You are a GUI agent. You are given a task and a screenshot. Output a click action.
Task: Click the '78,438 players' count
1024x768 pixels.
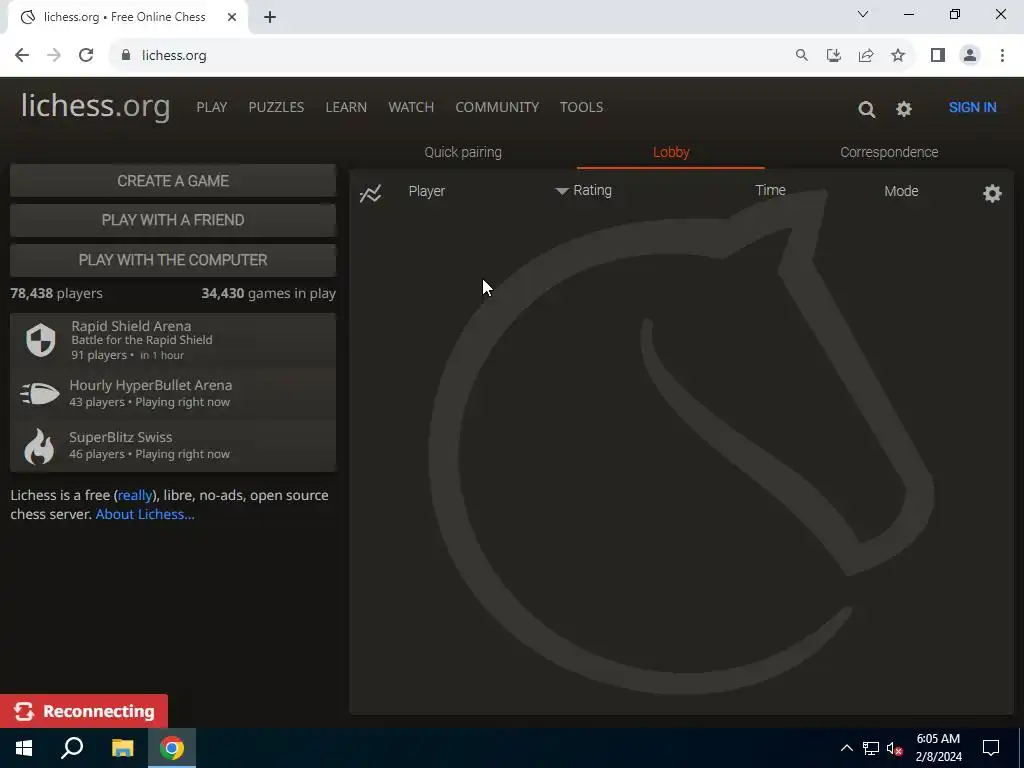[x=56, y=293]
